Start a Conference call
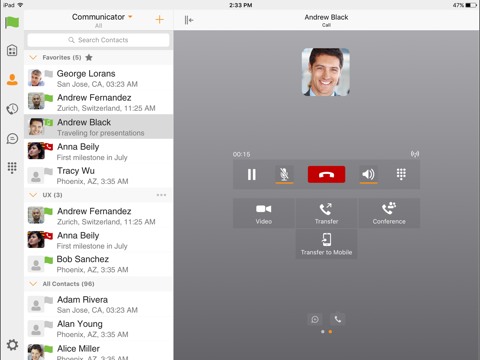Screen dimensions: 480x360 pyautogui.click(x=389, y=213)
